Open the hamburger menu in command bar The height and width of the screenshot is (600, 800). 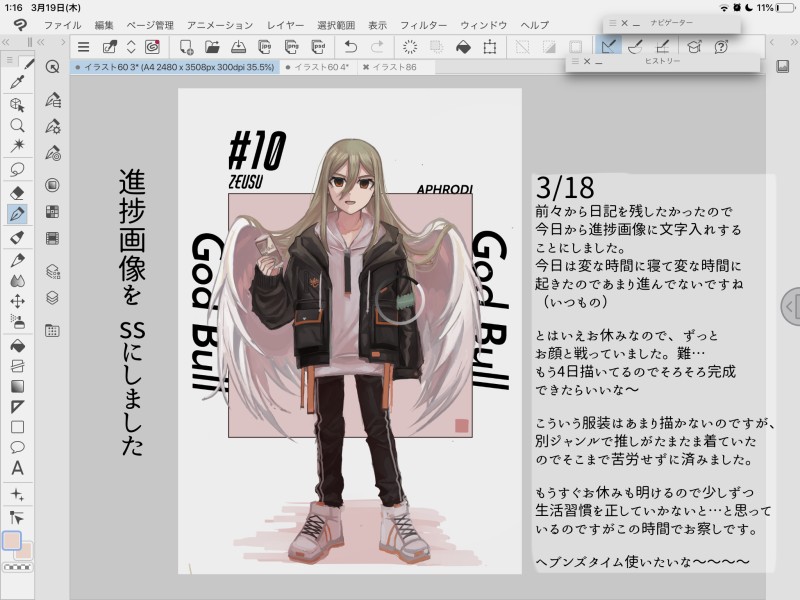pos(84,47)
